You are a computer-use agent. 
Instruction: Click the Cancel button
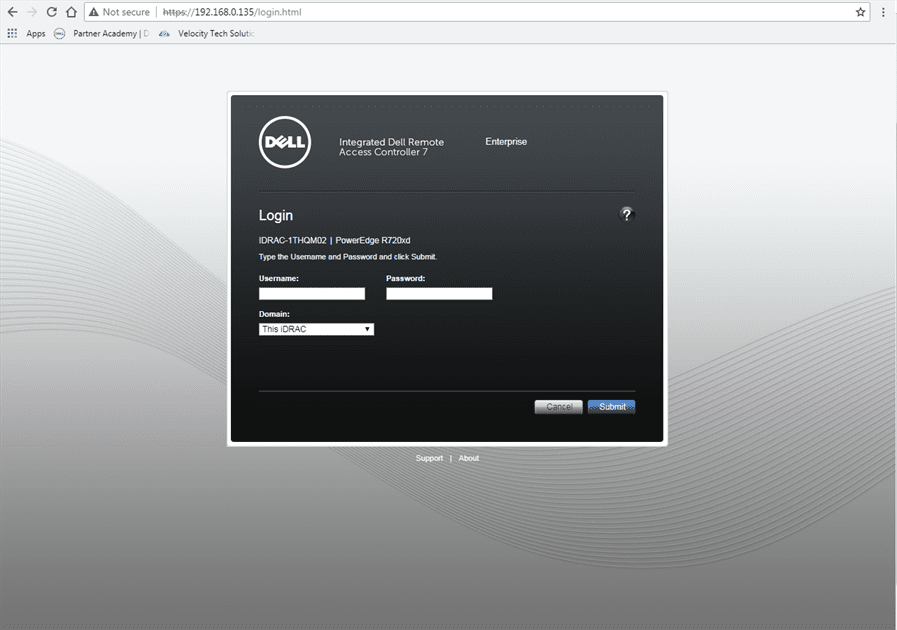[558, 407]
